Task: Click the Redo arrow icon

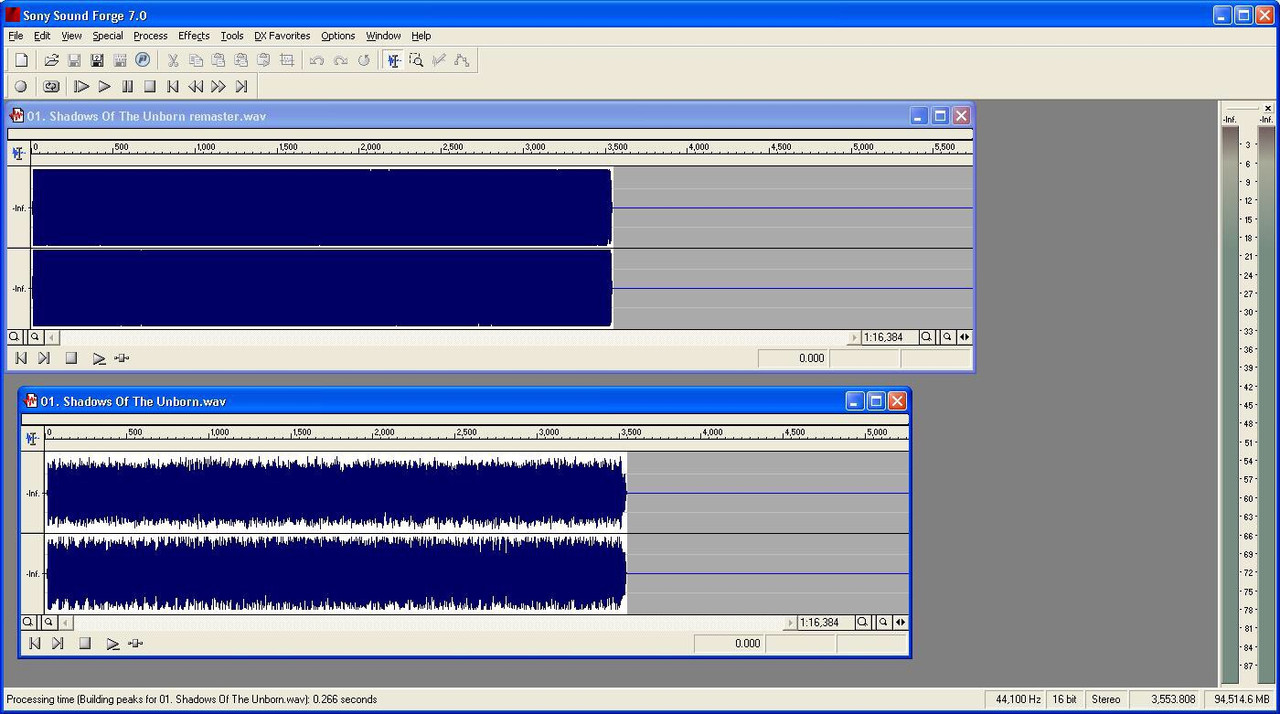Action: coord(340,60)
